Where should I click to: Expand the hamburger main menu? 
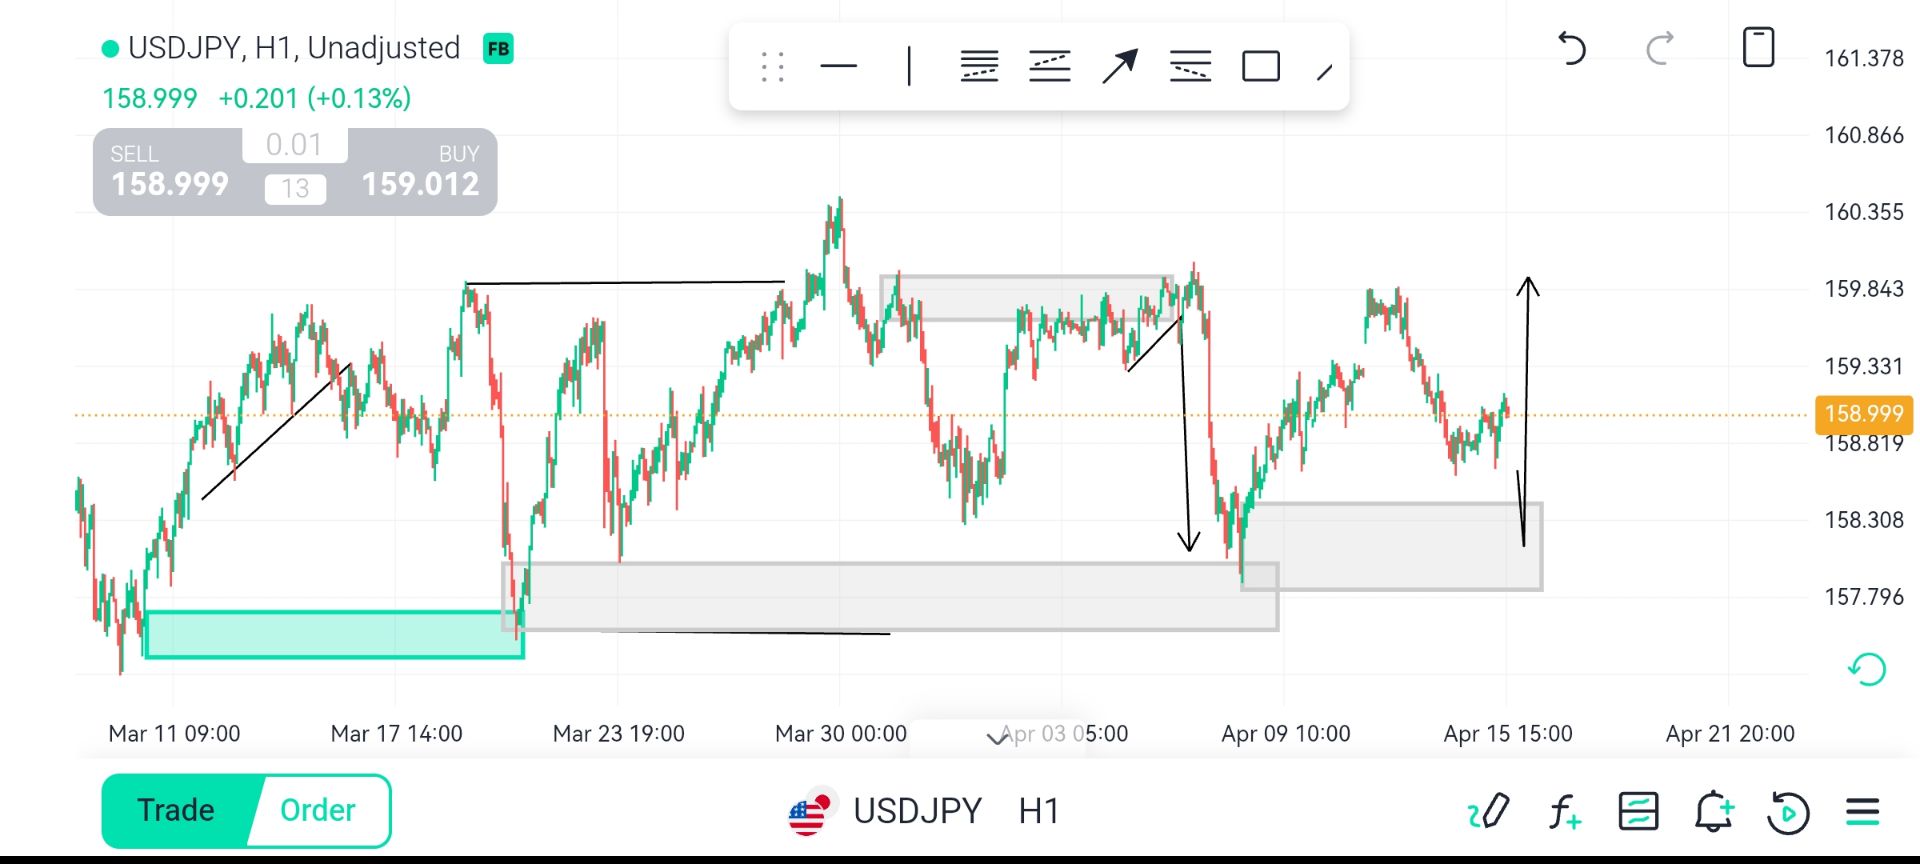[x=1862, y=811]
